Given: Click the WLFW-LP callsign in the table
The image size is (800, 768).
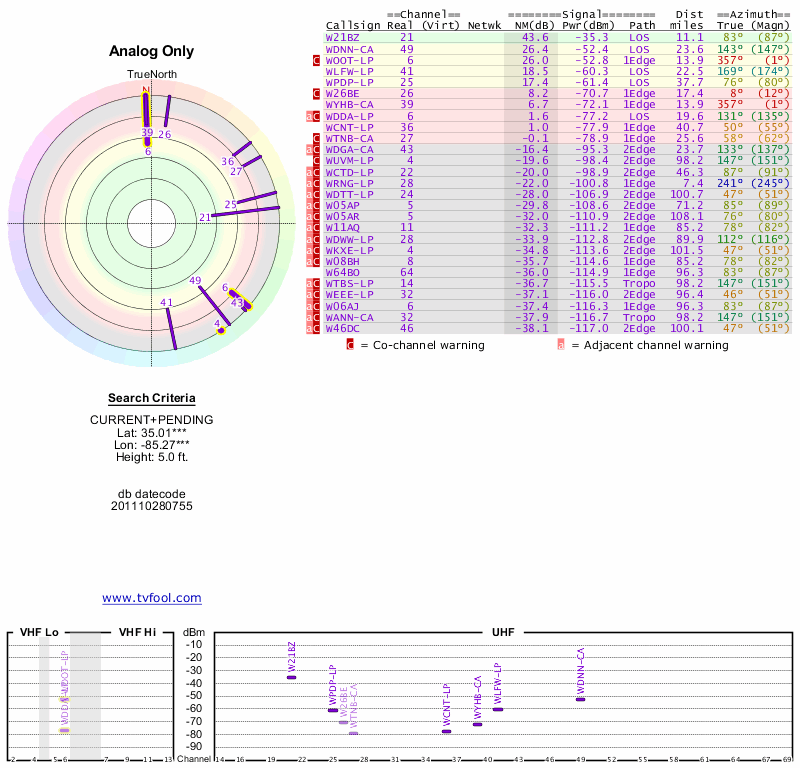Looking at the screenshot, I should tap(350, 71).
